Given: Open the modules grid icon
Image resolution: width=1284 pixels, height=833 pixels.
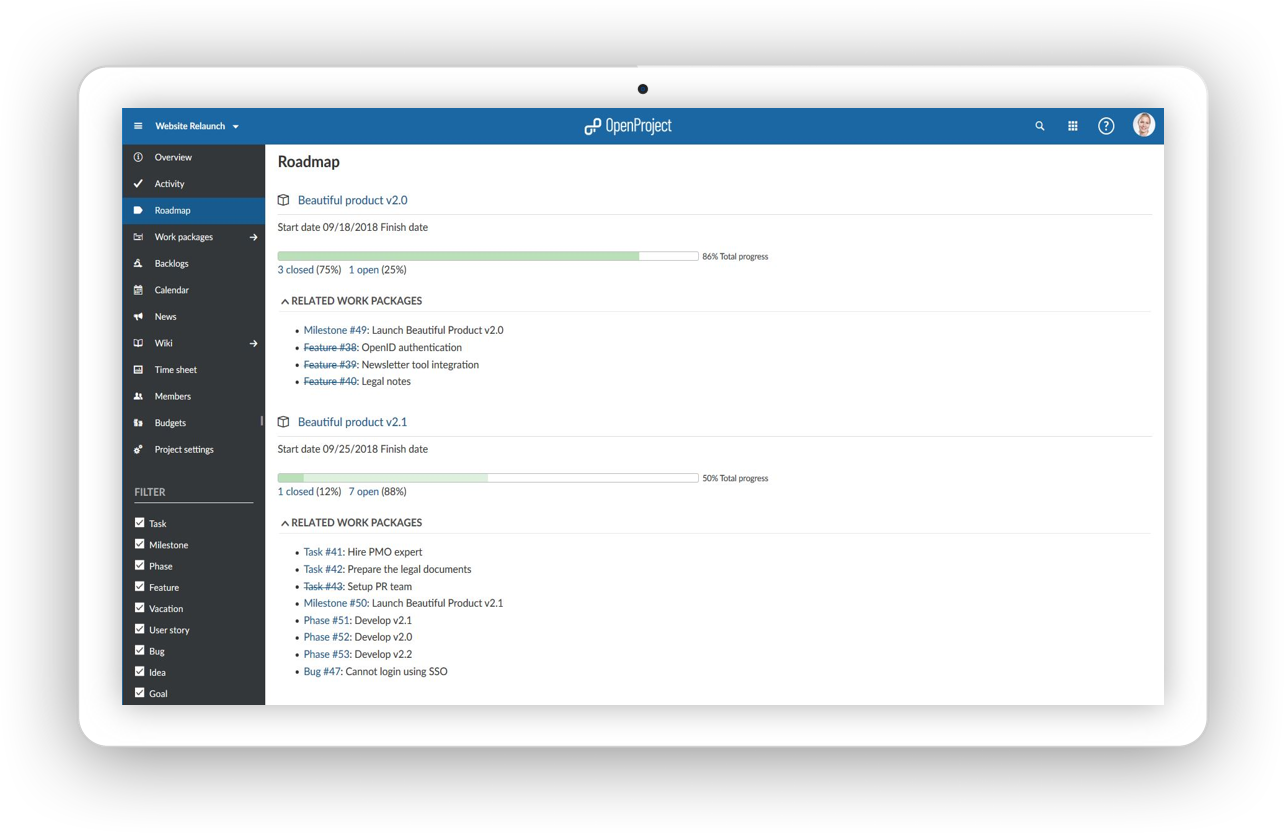Looking at the screenshot, I should 1073,126.
